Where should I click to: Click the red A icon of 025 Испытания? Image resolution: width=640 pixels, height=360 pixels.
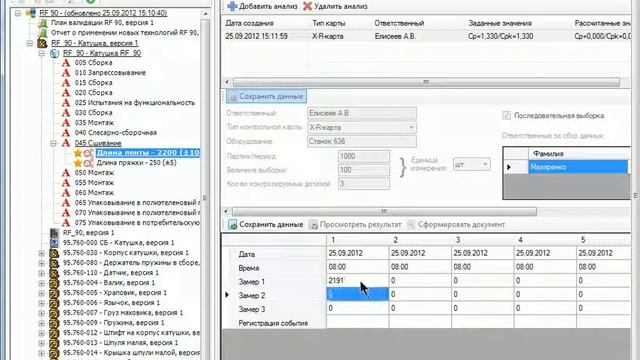click(x=66, y=103)
